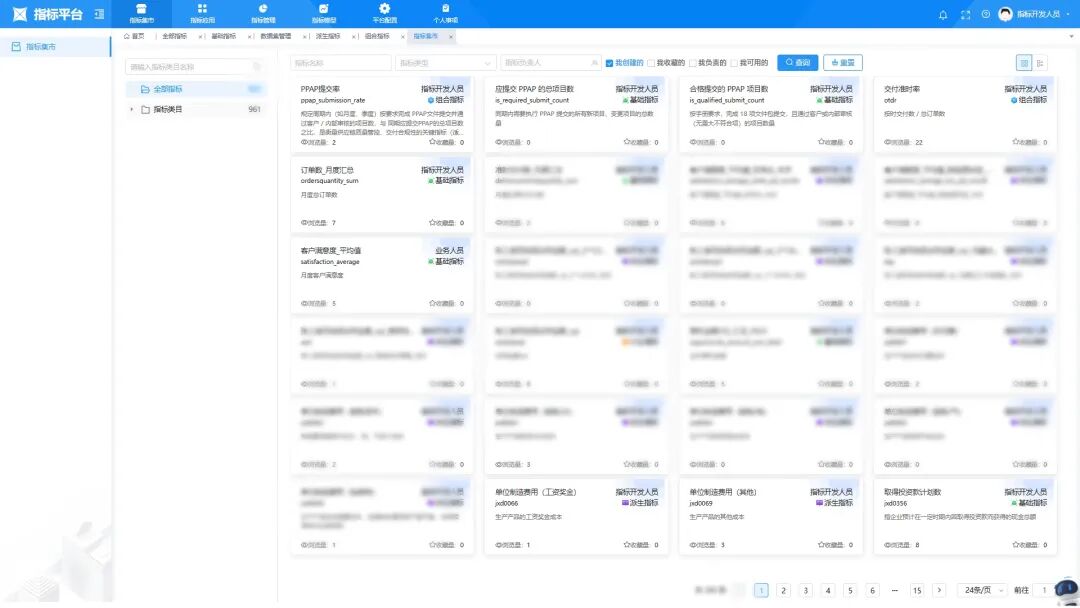The width and height of the screenshot is (1080, 608).
Task: Click the fullscreen icon in header
Action: point(965,15)
